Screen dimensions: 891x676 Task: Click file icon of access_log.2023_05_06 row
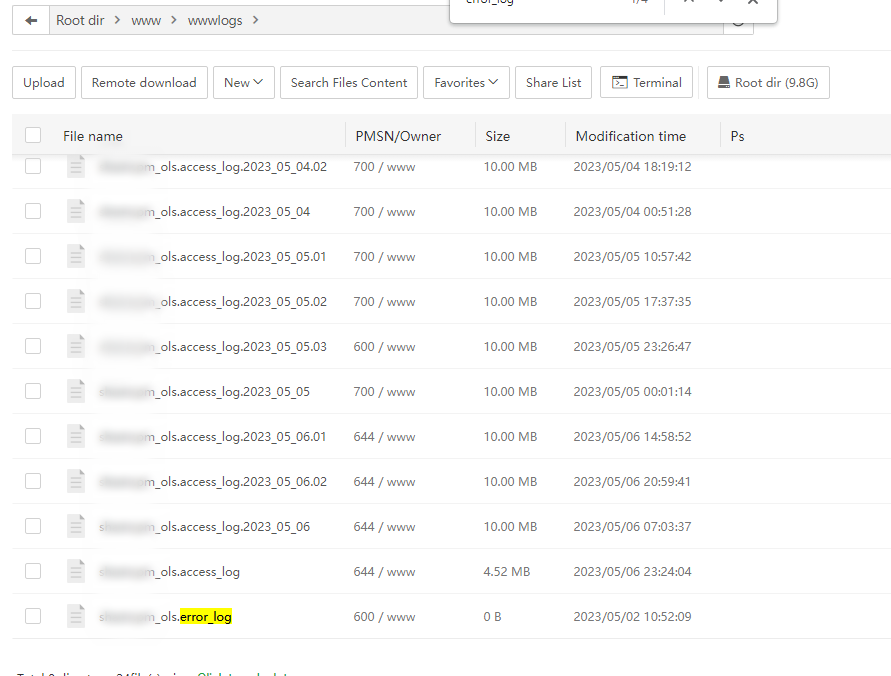76,526
